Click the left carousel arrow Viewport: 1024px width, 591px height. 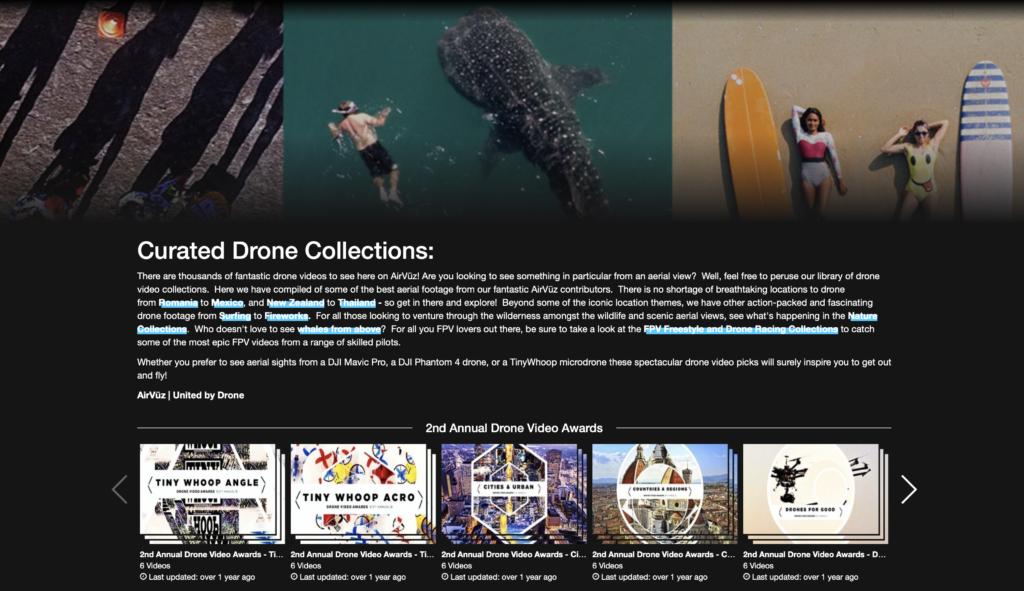pyautogui.click(x=120, y=489)
